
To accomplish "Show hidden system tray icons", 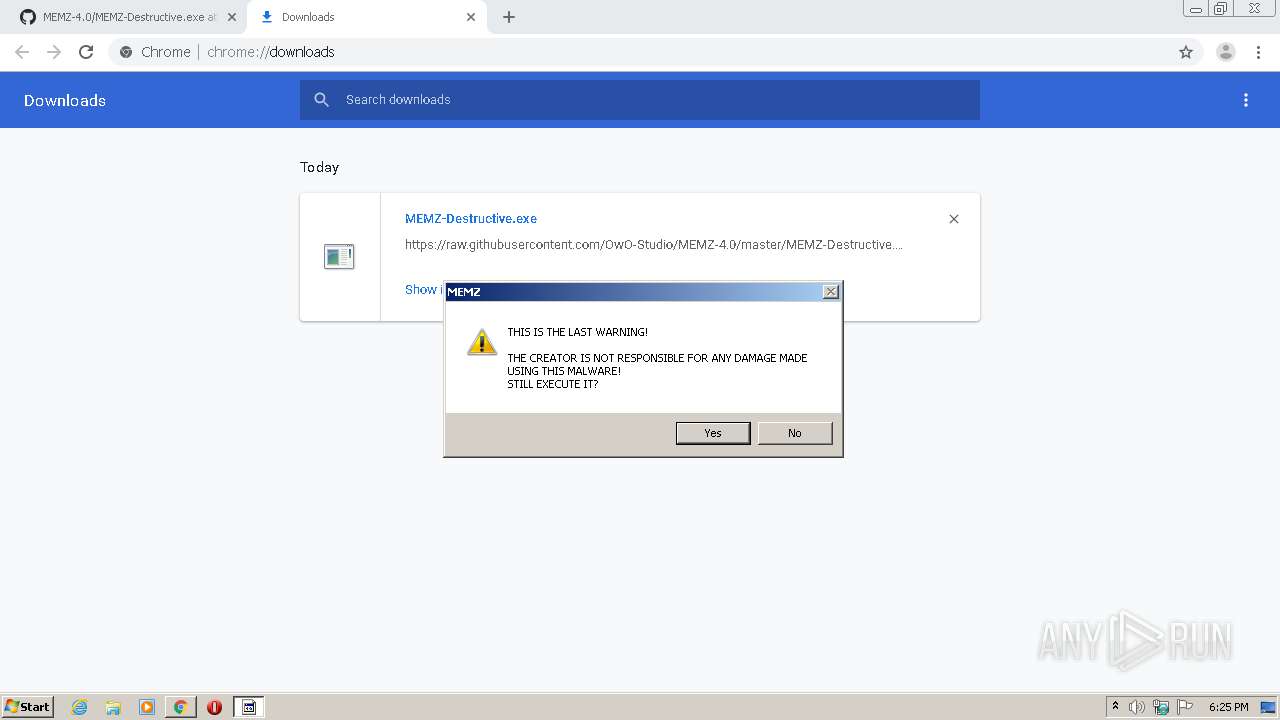I will pyautogui.click(x=1116, y=707).
